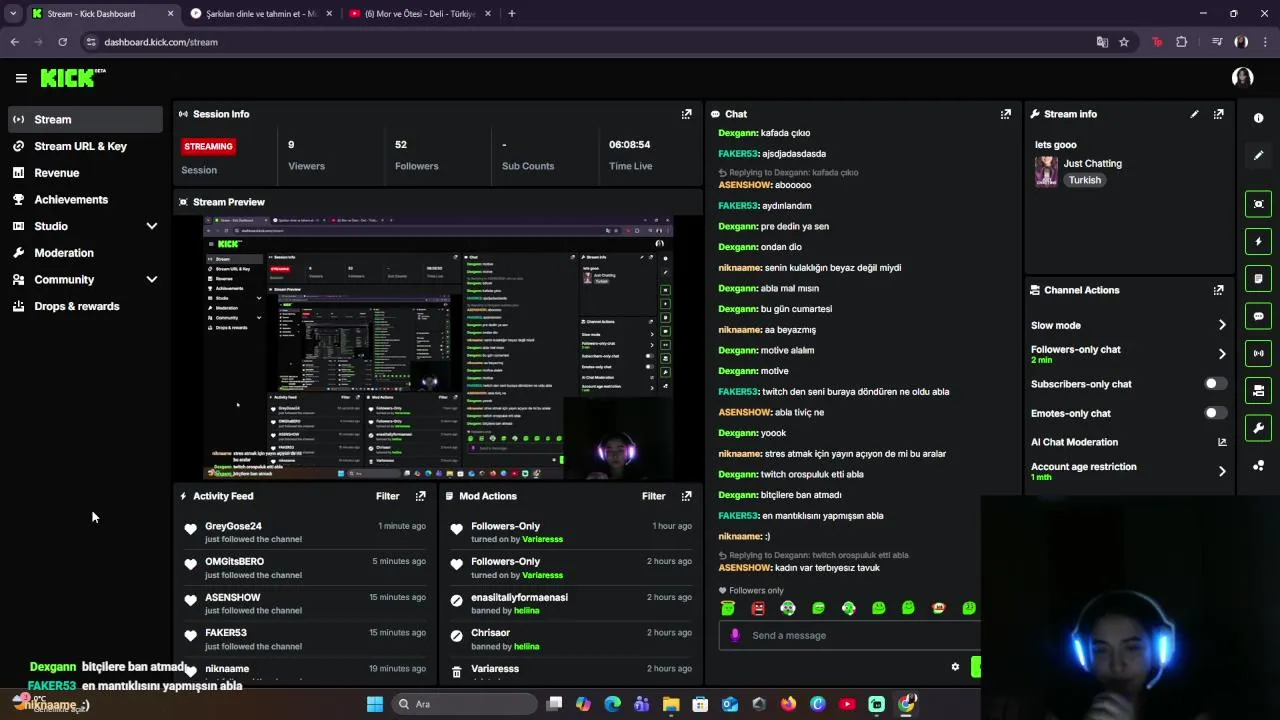The height and width of the screenshot is (720, 1280).
Task: Open Google Translate icon in address bar
Action: pos(1102,42)
